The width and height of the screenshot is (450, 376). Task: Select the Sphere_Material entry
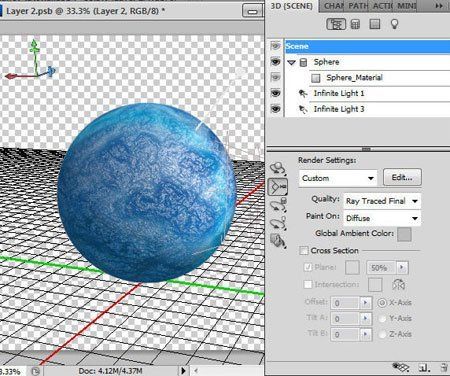354,78
